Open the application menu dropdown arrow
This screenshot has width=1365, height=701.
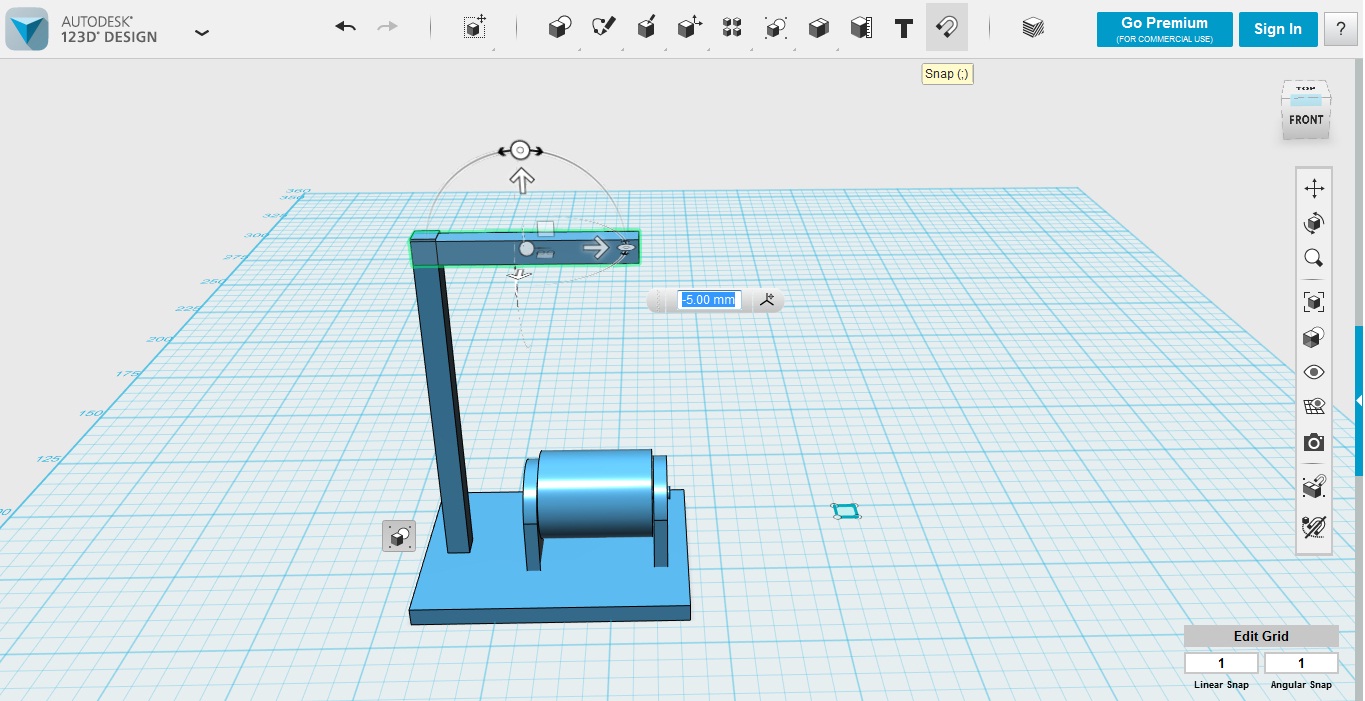(x=201, y=32)
